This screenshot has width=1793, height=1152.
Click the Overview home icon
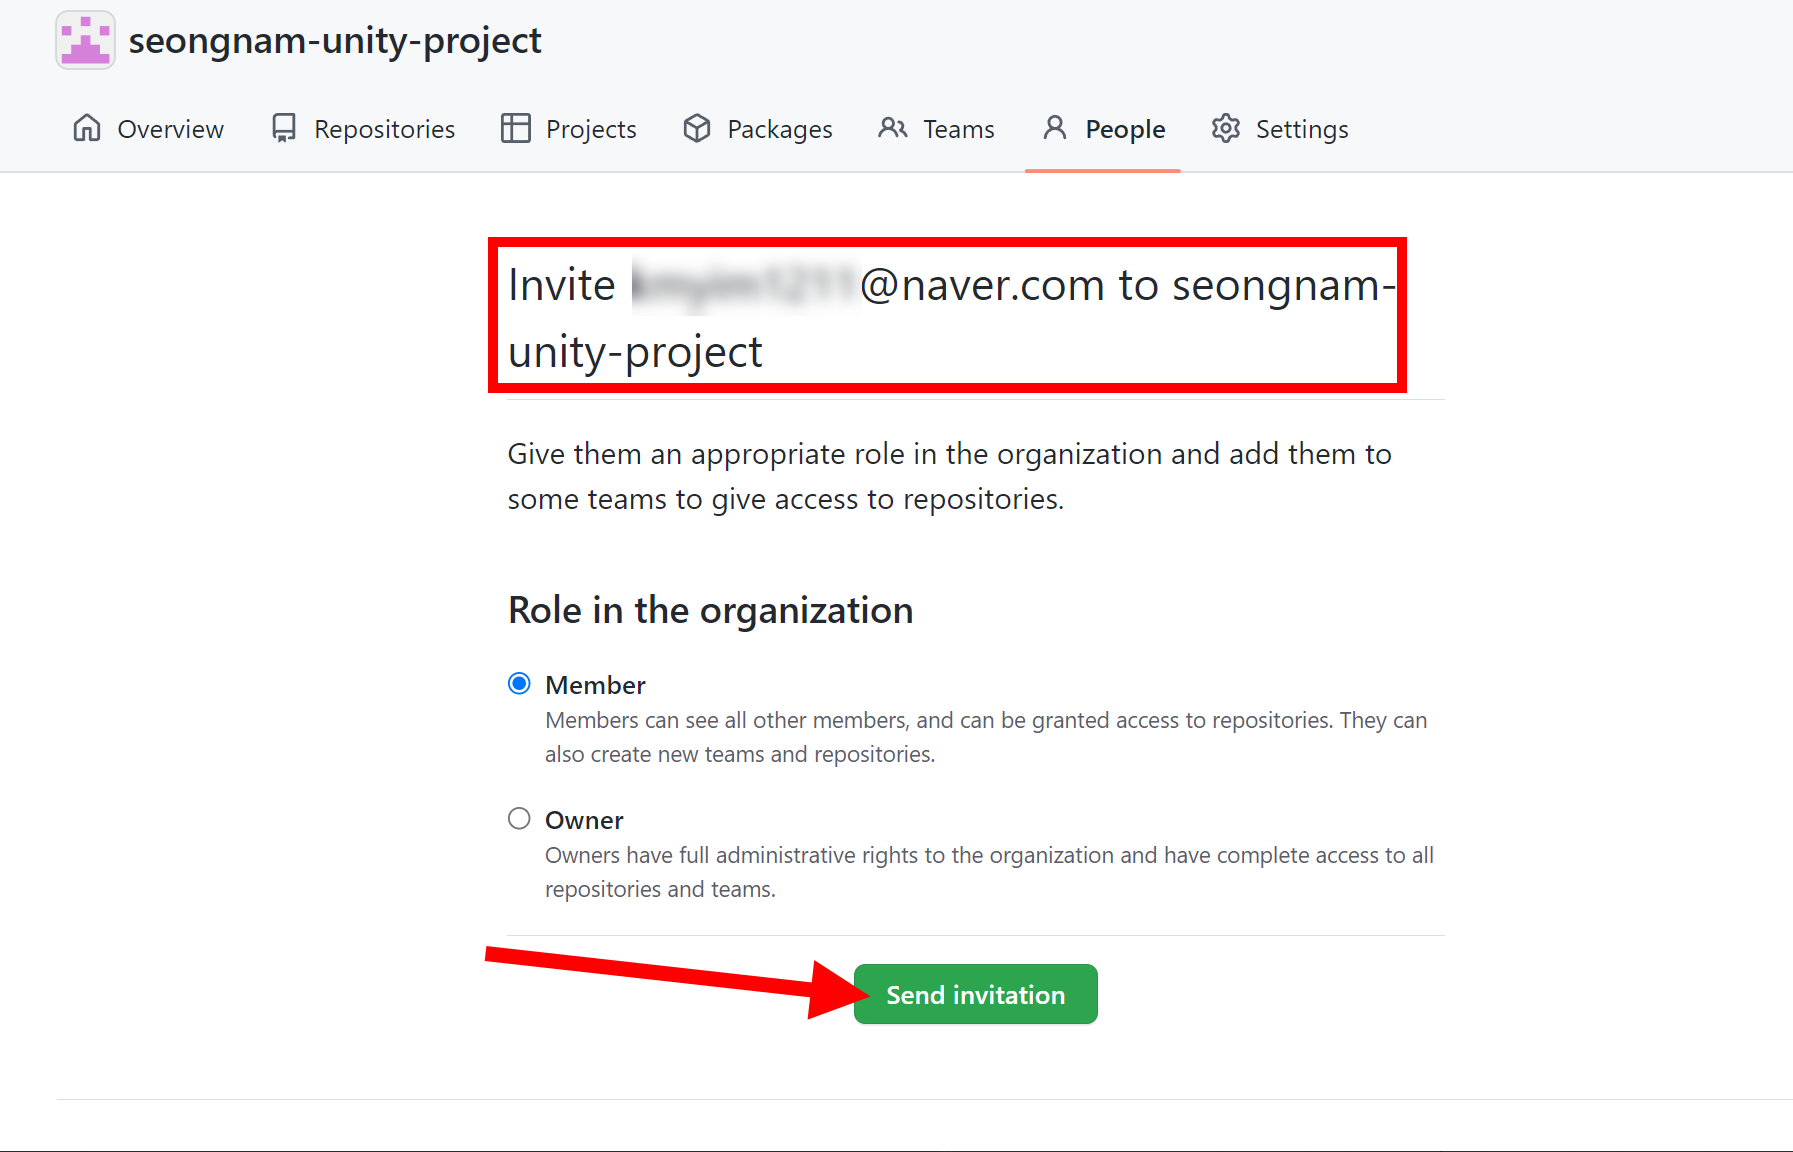(x=87, y=128)
